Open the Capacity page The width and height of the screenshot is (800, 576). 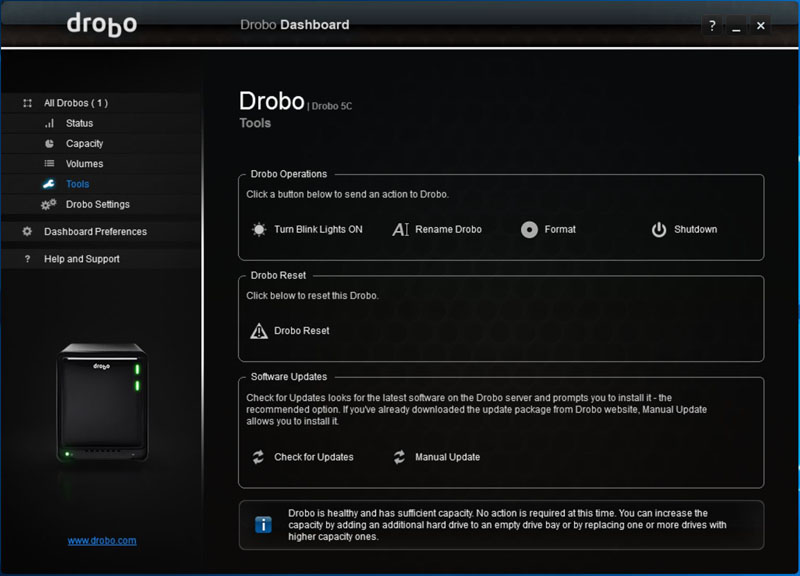[x=85, y=144]
